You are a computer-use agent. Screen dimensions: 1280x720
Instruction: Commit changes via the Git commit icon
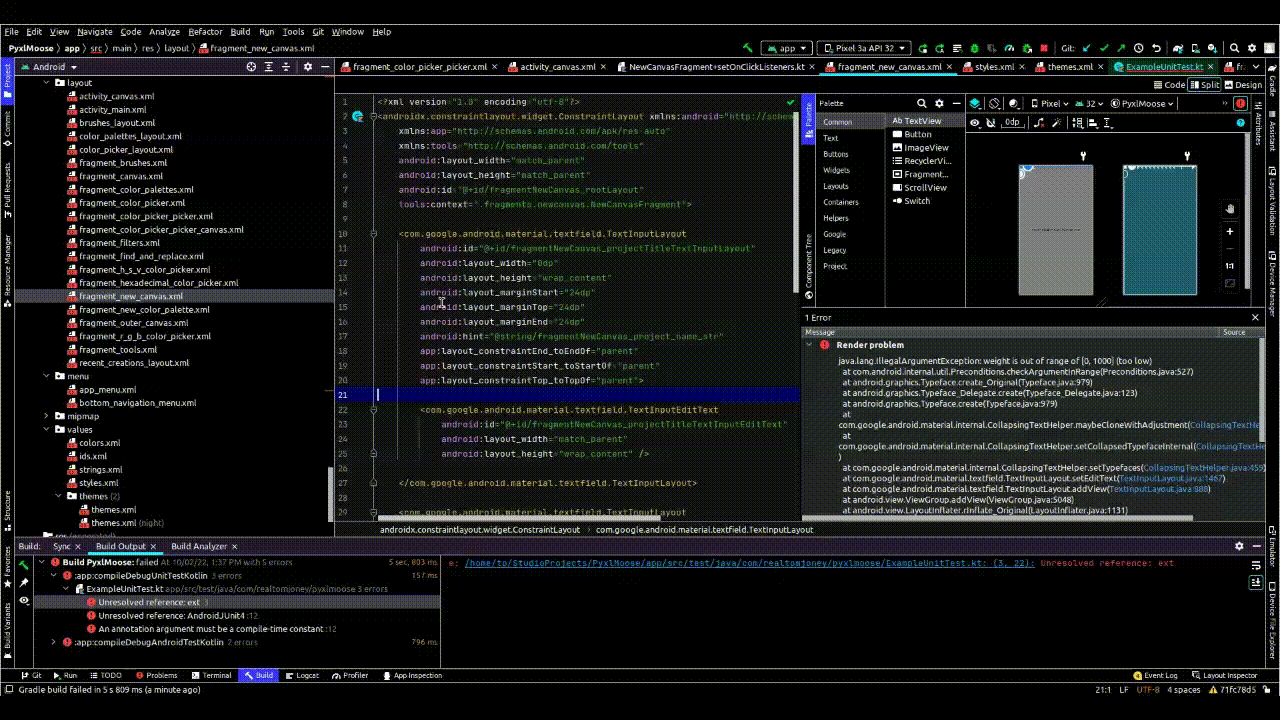(x=1104, y=46)
